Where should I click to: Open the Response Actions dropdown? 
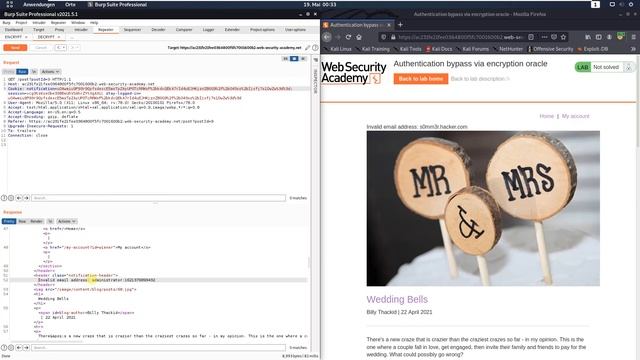click(67, 221)
